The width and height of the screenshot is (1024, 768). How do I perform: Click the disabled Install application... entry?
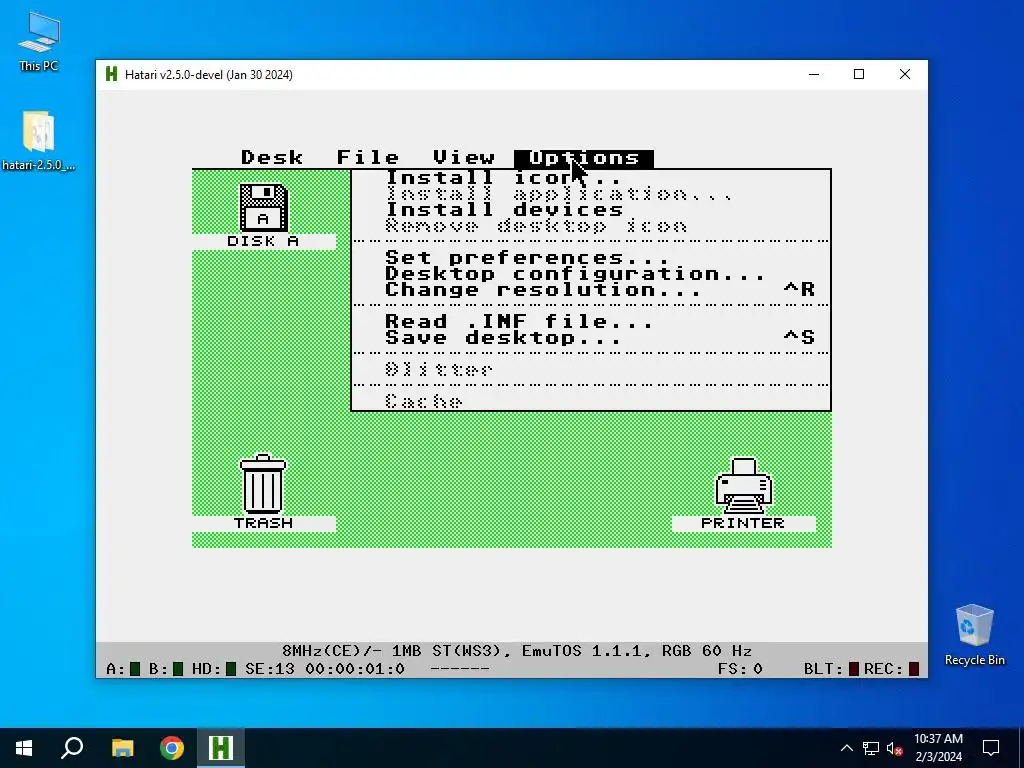(591, 194)
